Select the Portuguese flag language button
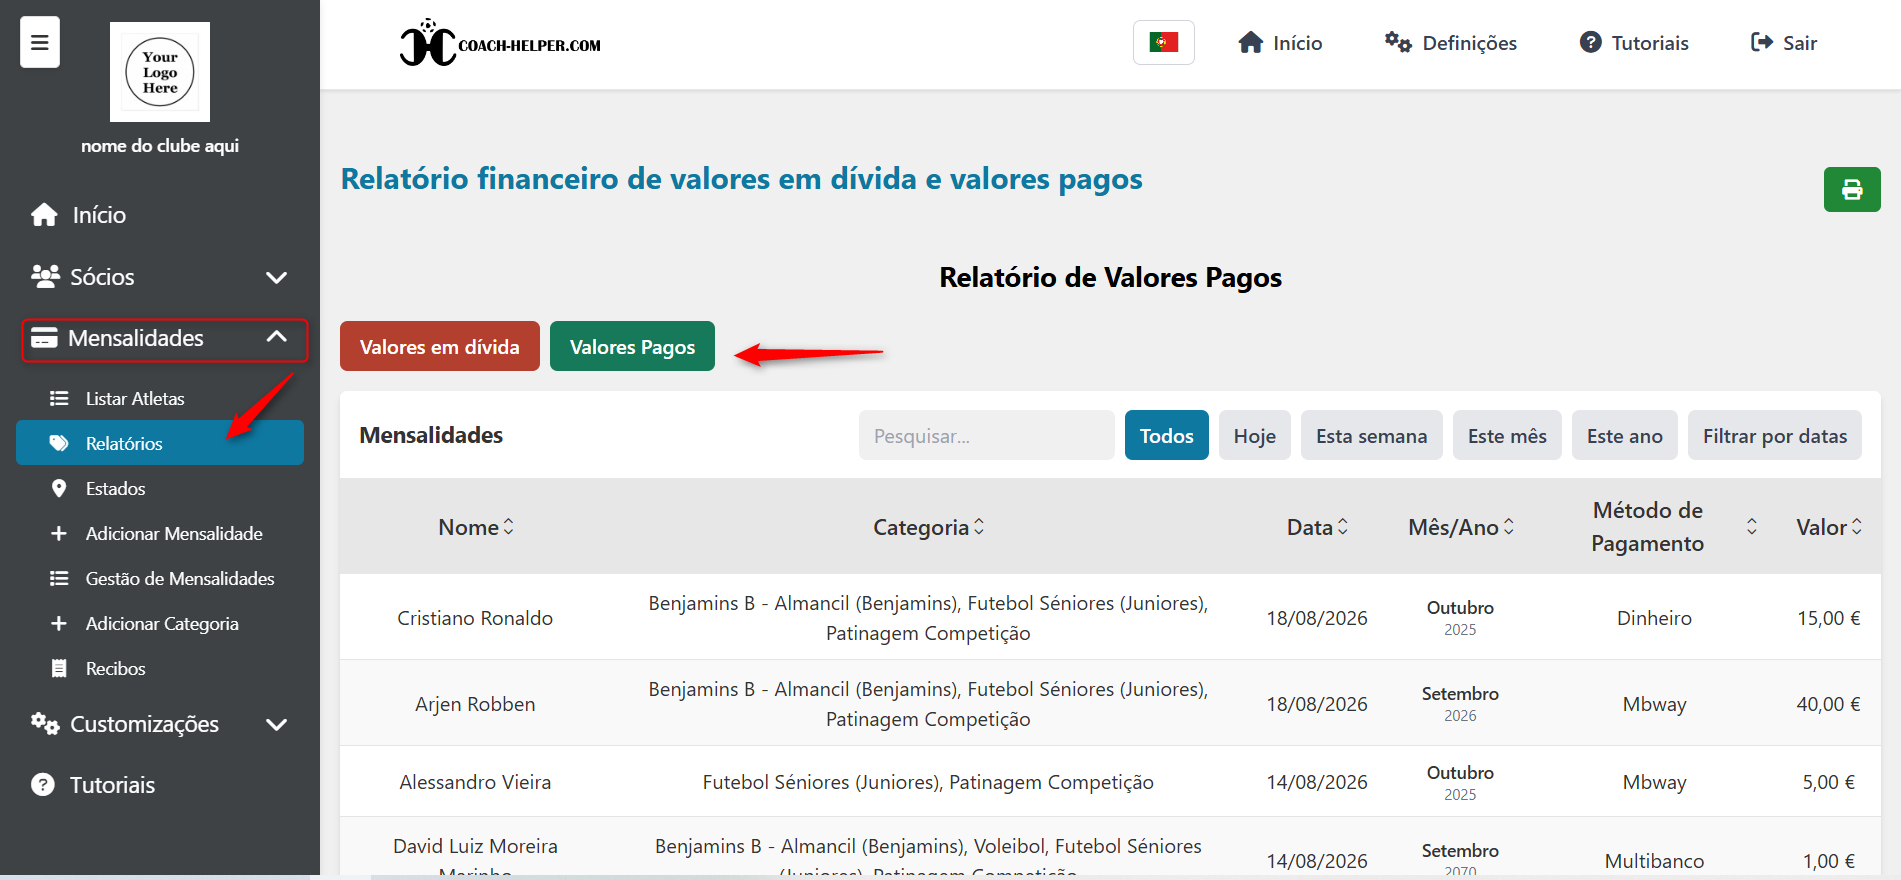1901x880 pixels. [1163, 42]
